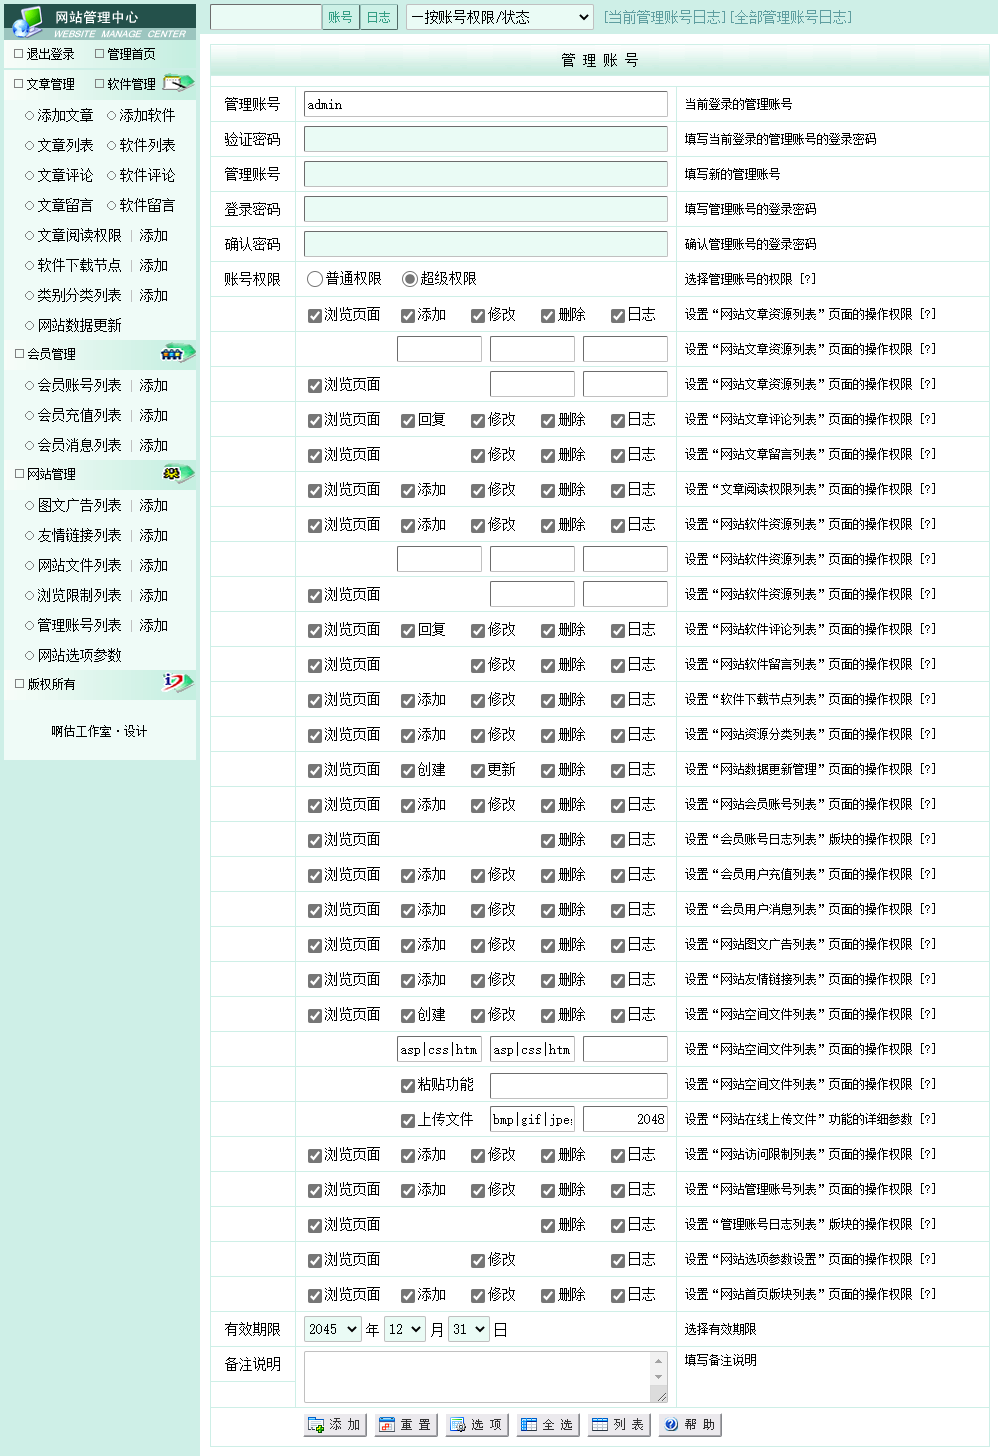Open 添加软件 in the sidebar
The height and width of the screenshot is (1456, 998).
(147, 115)
